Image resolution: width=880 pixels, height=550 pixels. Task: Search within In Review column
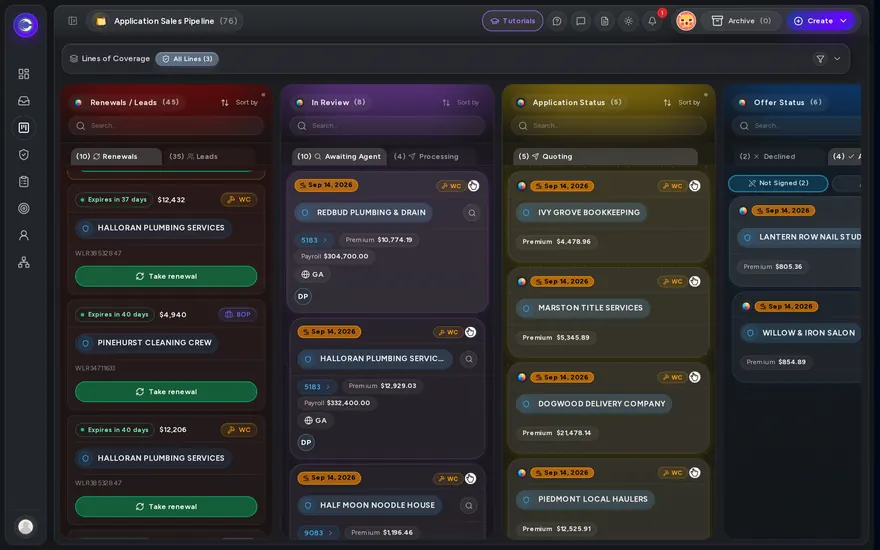point(387,126)
